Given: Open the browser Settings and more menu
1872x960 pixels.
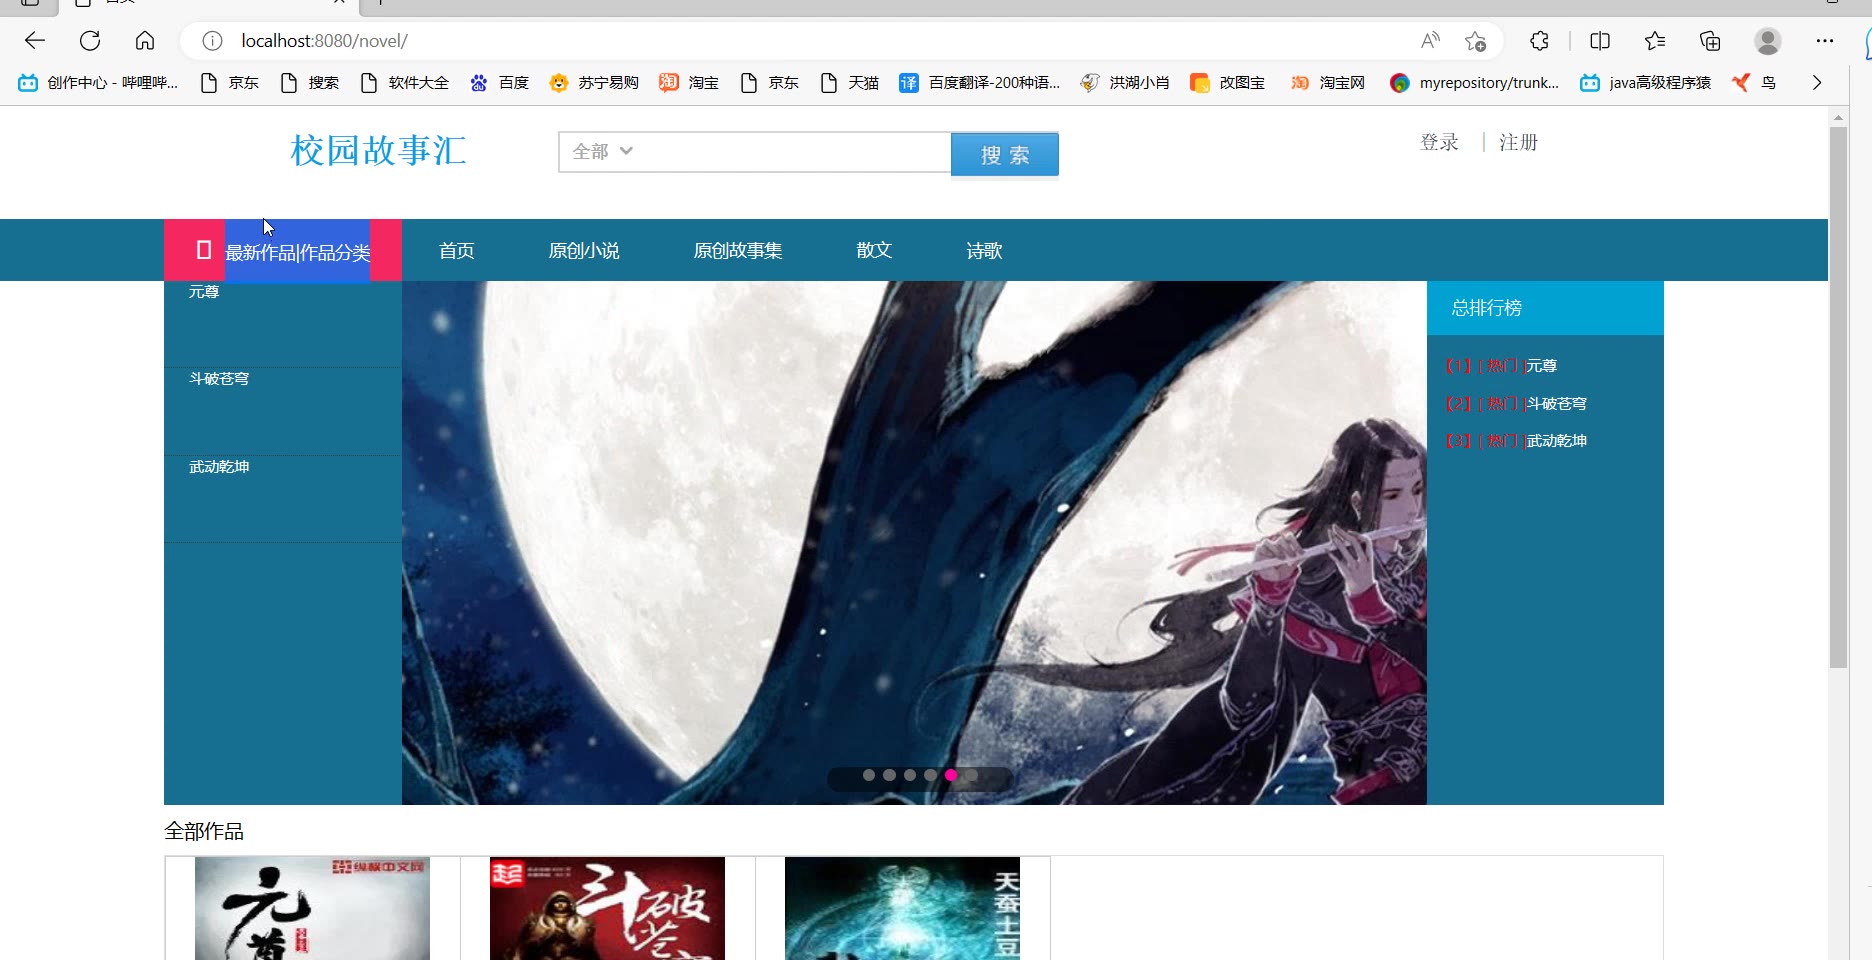Looking at the screenshot, I should (1825, 41).
